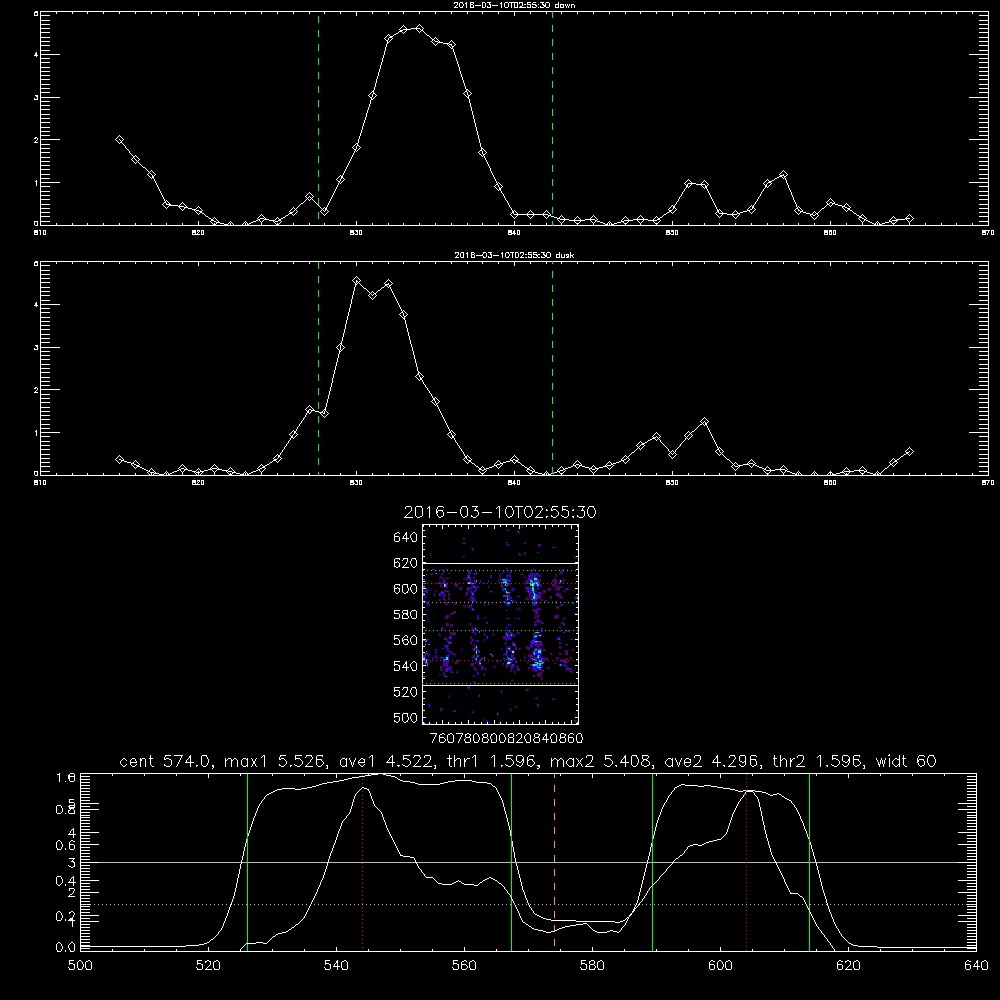
Task: Select the 'widt 60' value
Action: pos(906,761)
